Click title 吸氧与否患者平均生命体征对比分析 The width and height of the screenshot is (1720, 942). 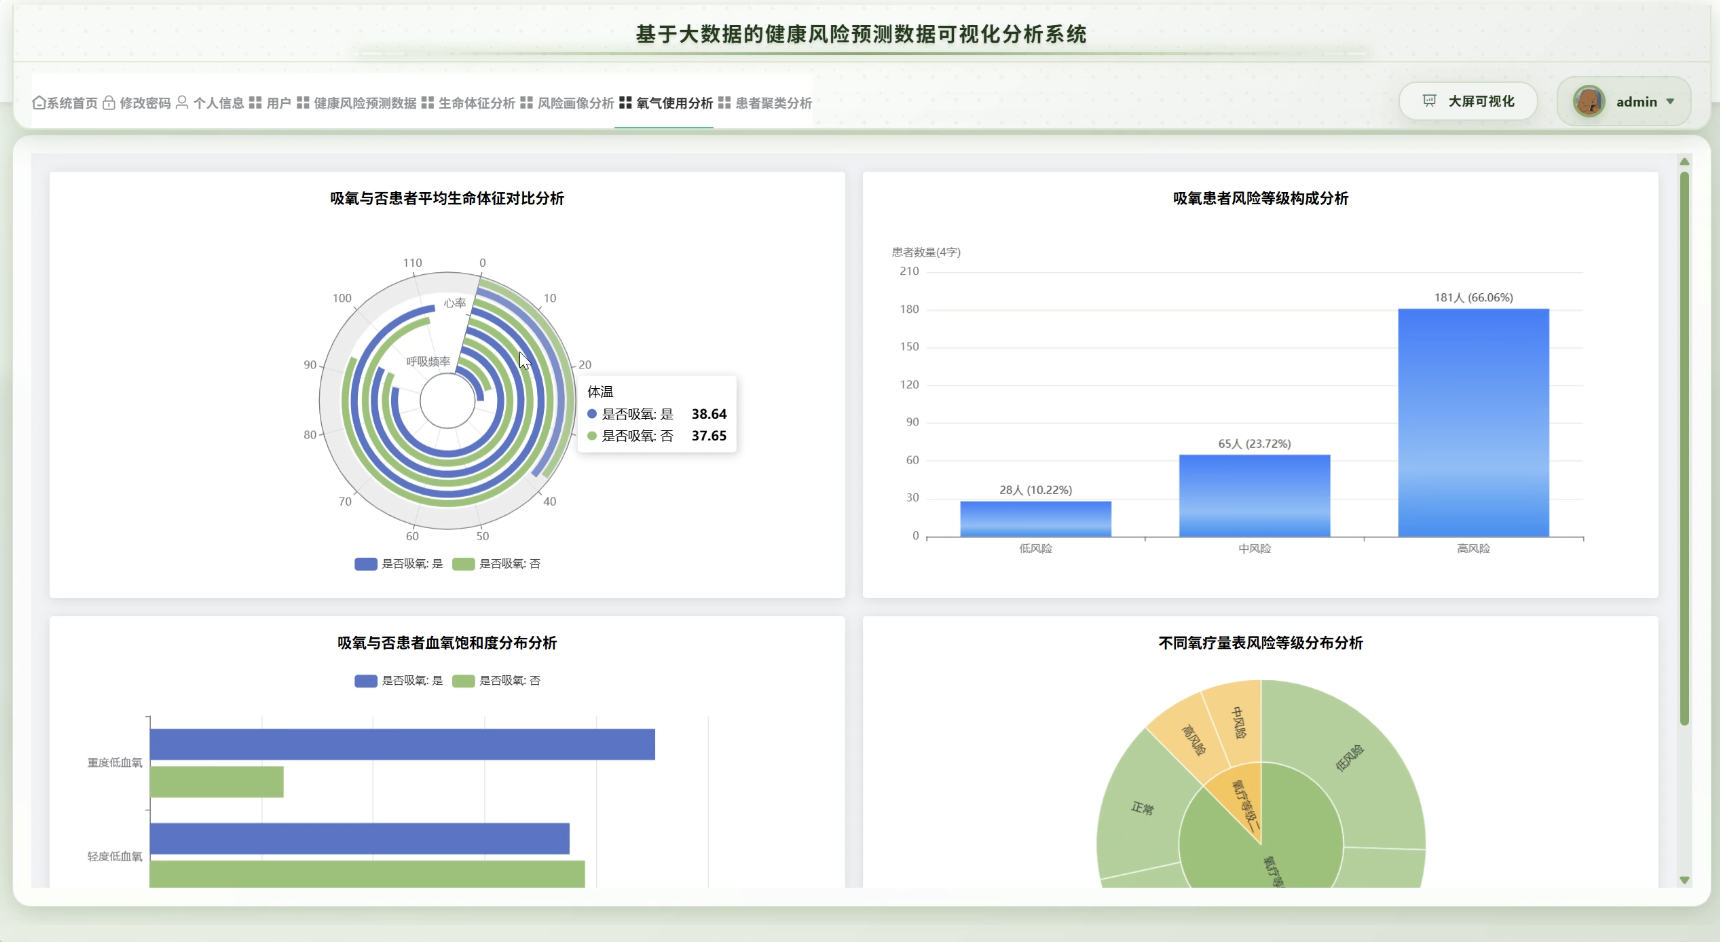[x=447, y=198]
